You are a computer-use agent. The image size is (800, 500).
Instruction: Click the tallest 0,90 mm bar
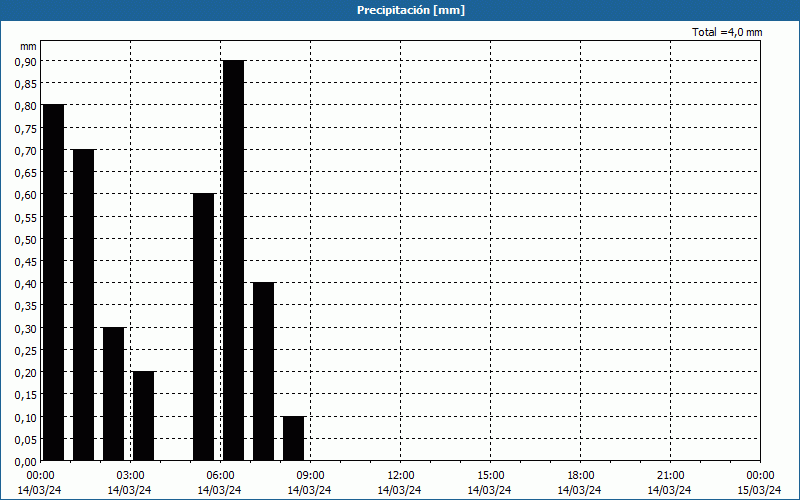pyautogui.click(x=234, y=261)
